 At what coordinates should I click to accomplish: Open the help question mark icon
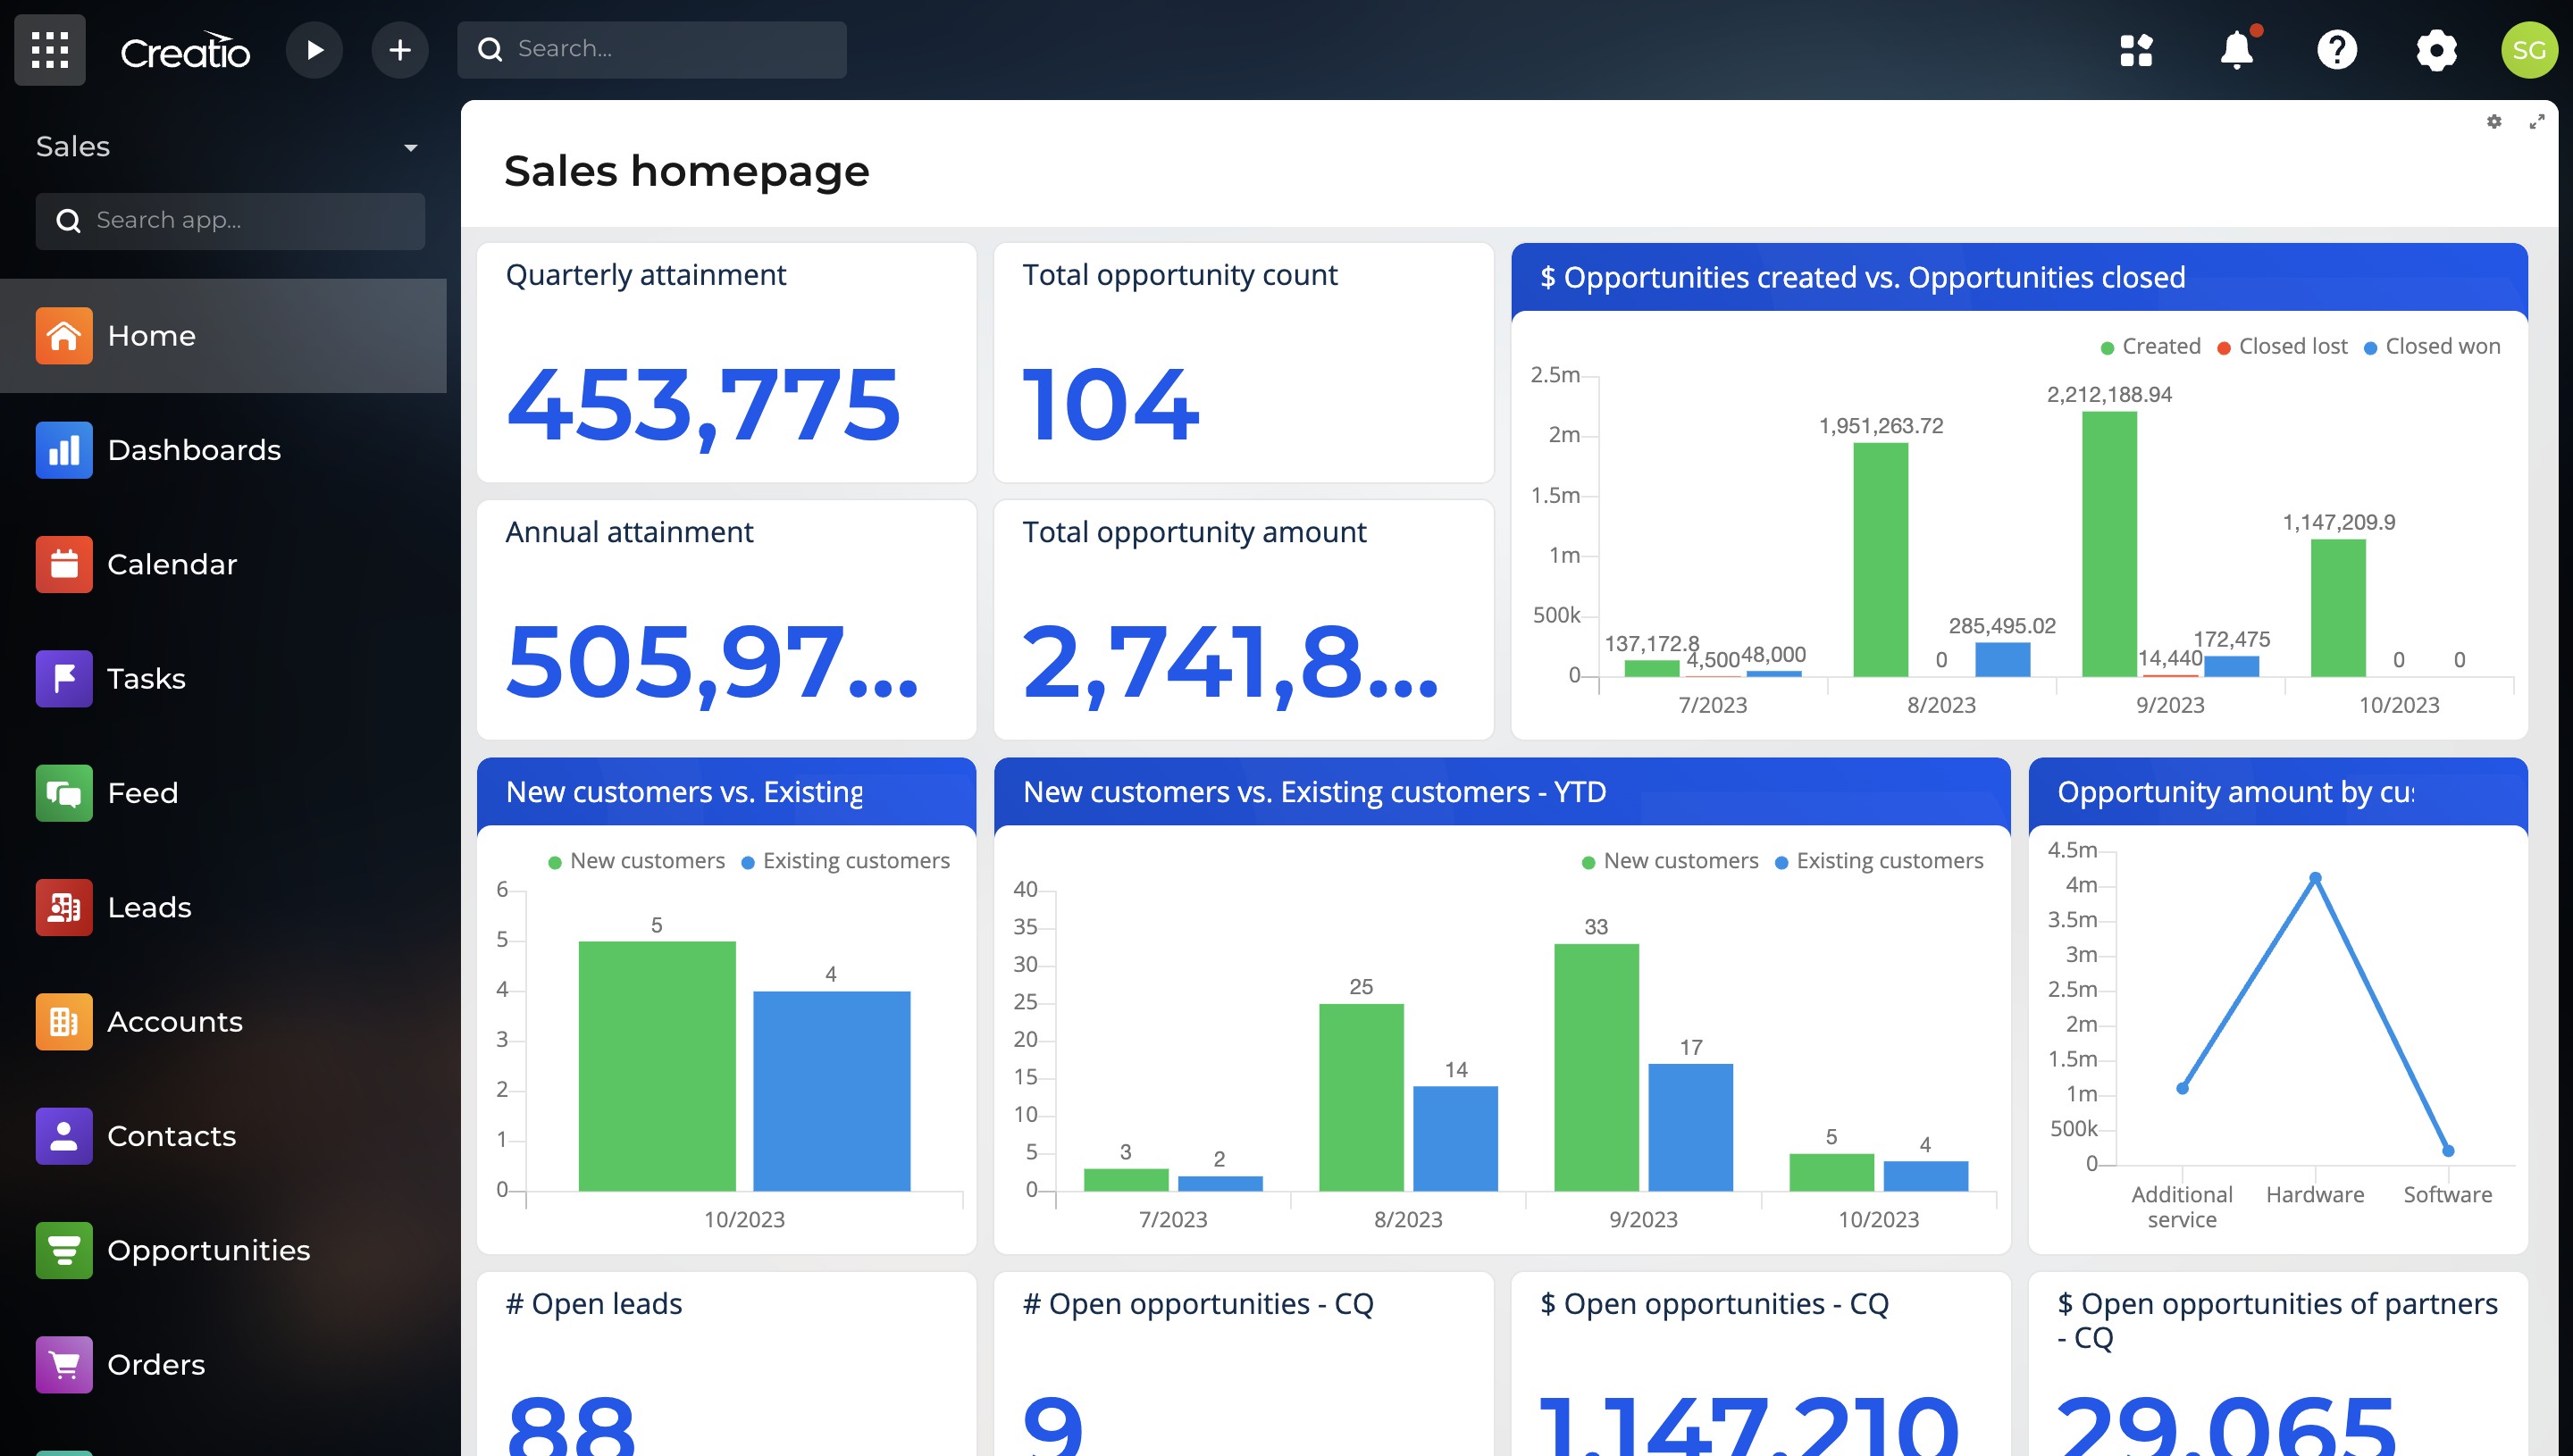pos(2336,49)
